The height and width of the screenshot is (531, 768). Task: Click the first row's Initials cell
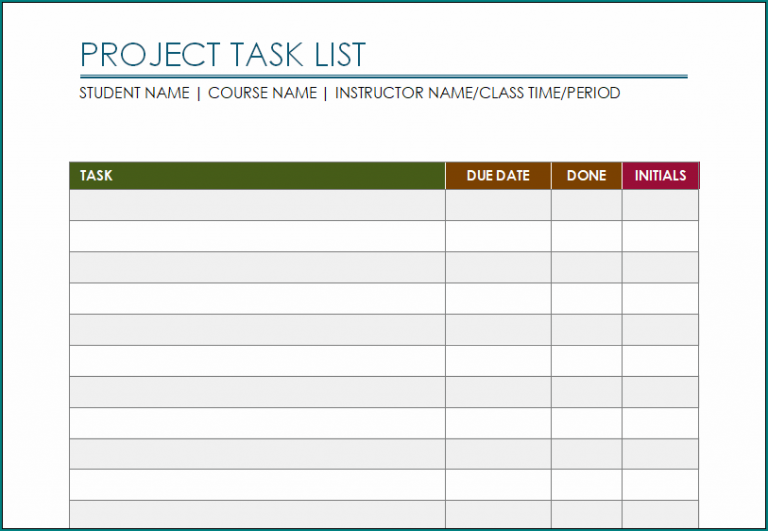pos(660,205)
